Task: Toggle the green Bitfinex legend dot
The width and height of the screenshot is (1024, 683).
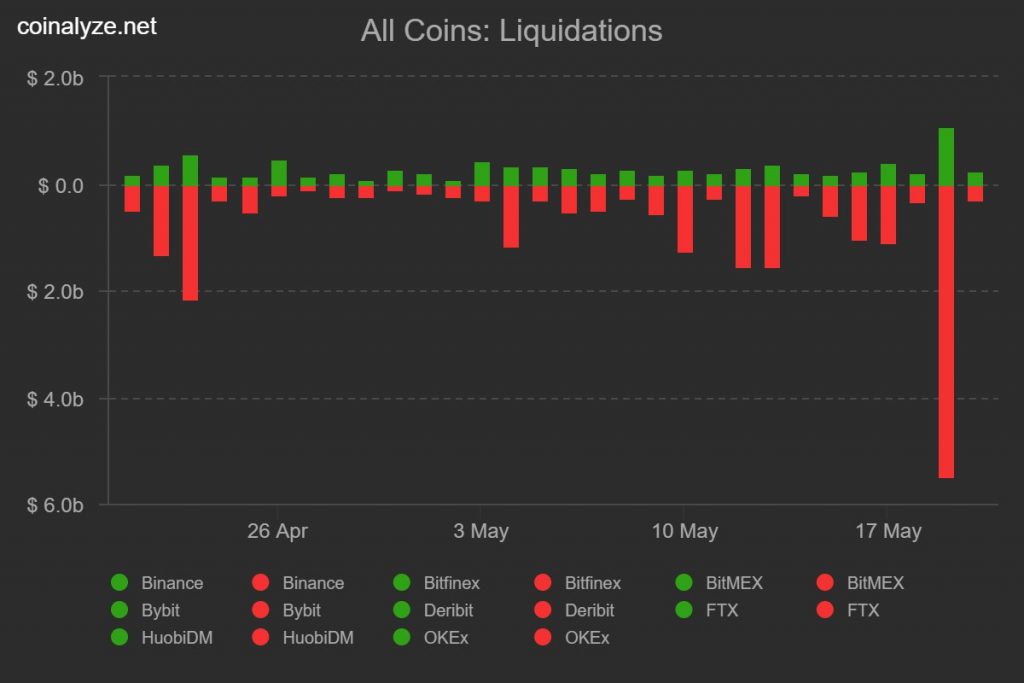Action: pos(403,583)
